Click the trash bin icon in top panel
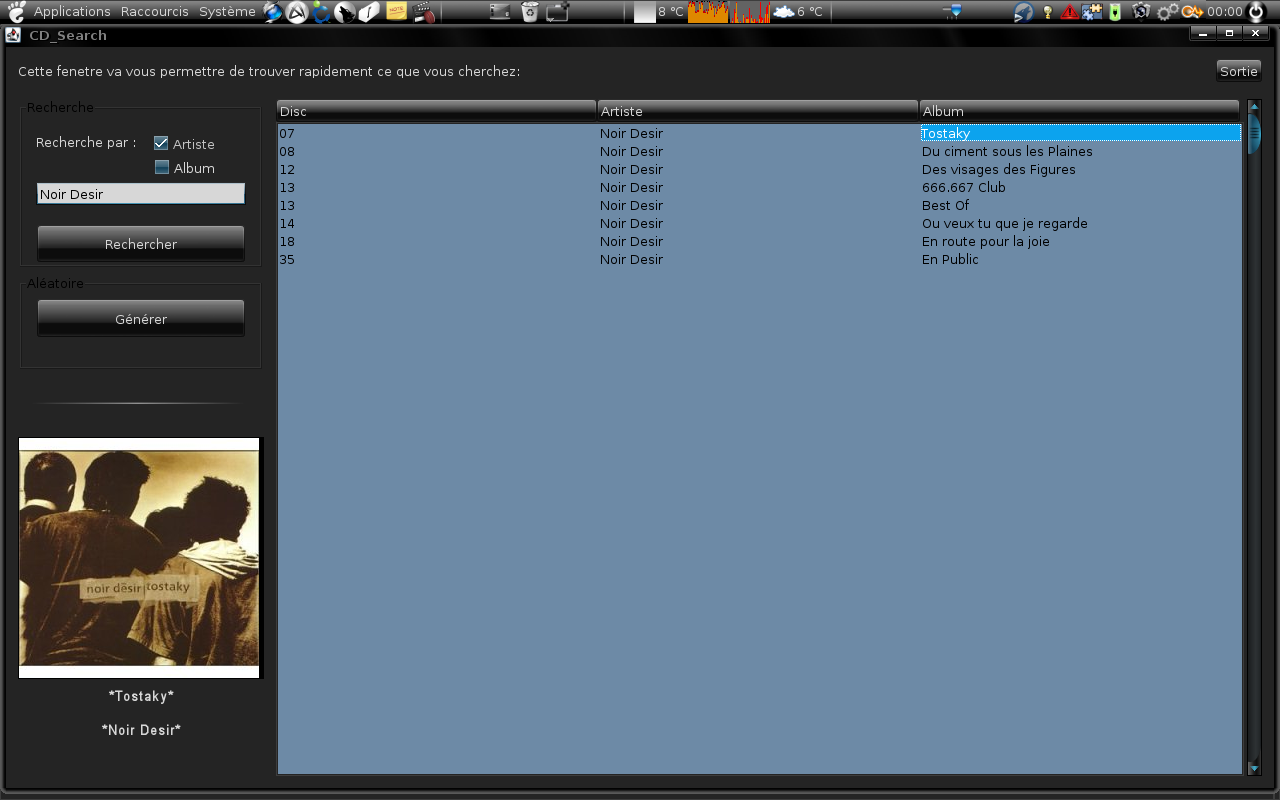 529,12
